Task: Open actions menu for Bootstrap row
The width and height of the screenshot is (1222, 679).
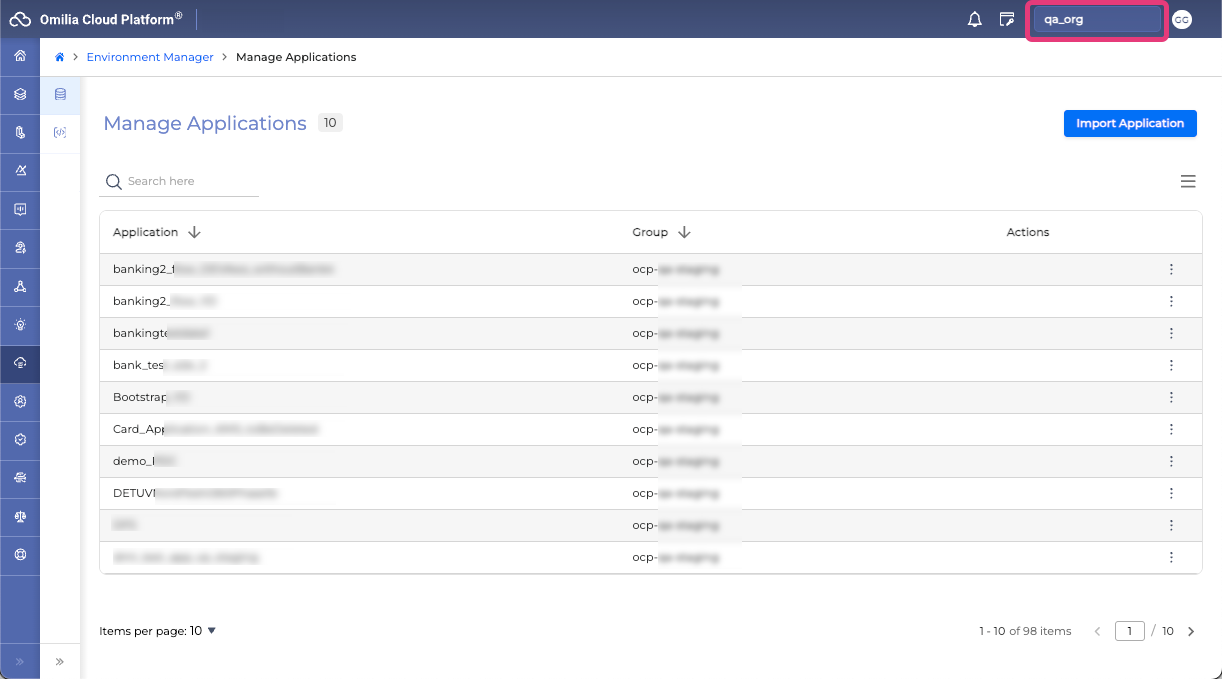Action: [x=1171, y=397]
